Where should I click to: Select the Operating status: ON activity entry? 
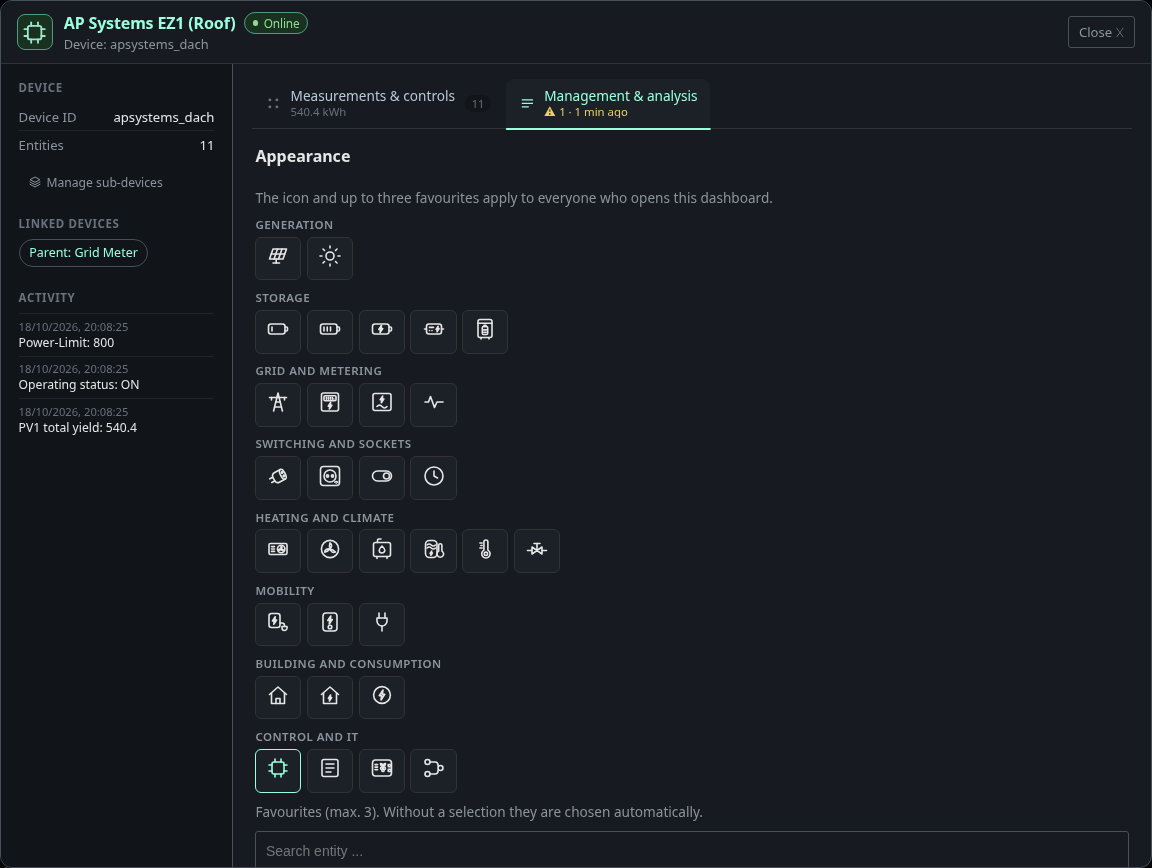(116, 377)
